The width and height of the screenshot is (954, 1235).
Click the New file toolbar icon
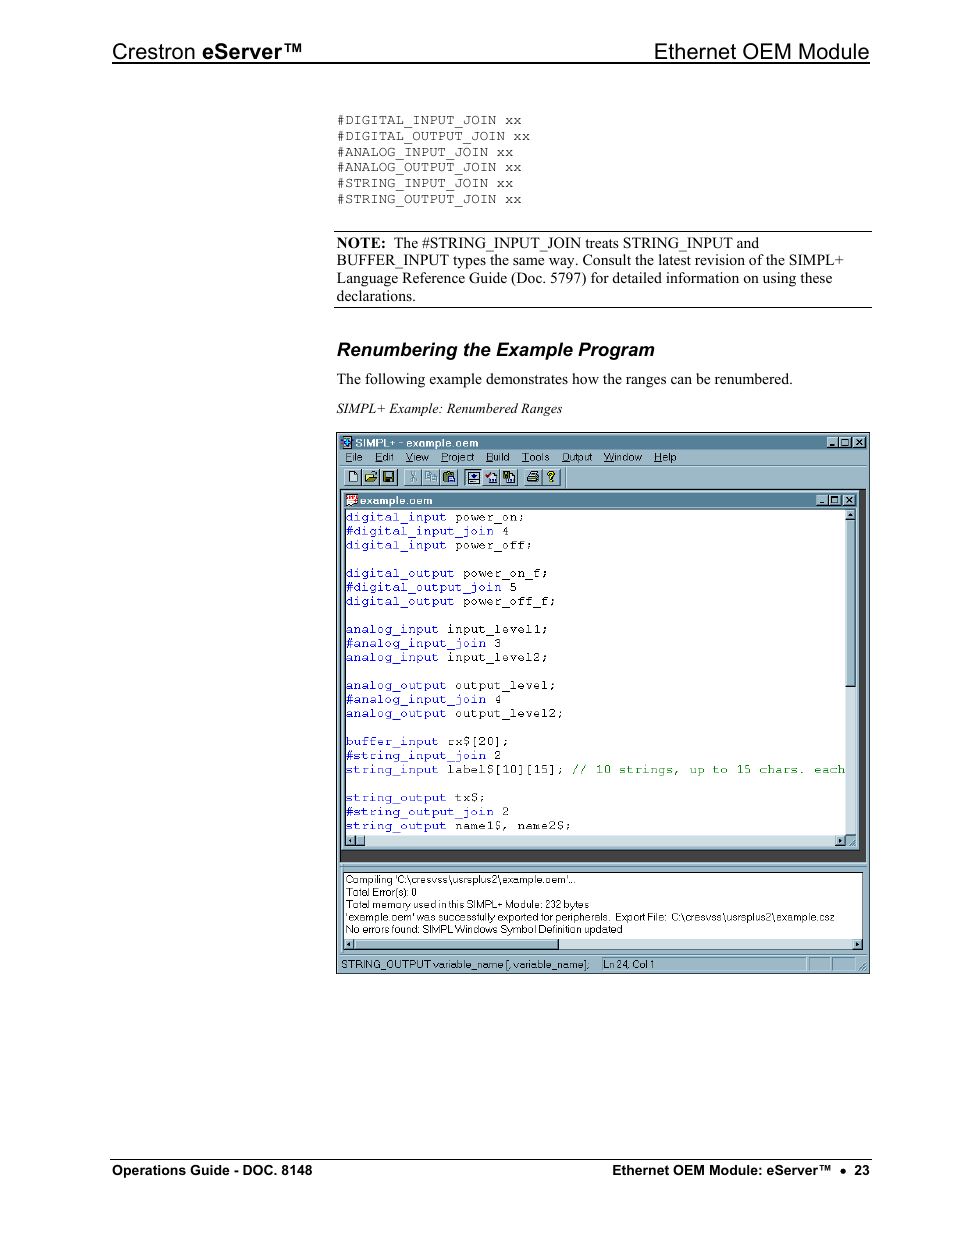coord(353,477)
